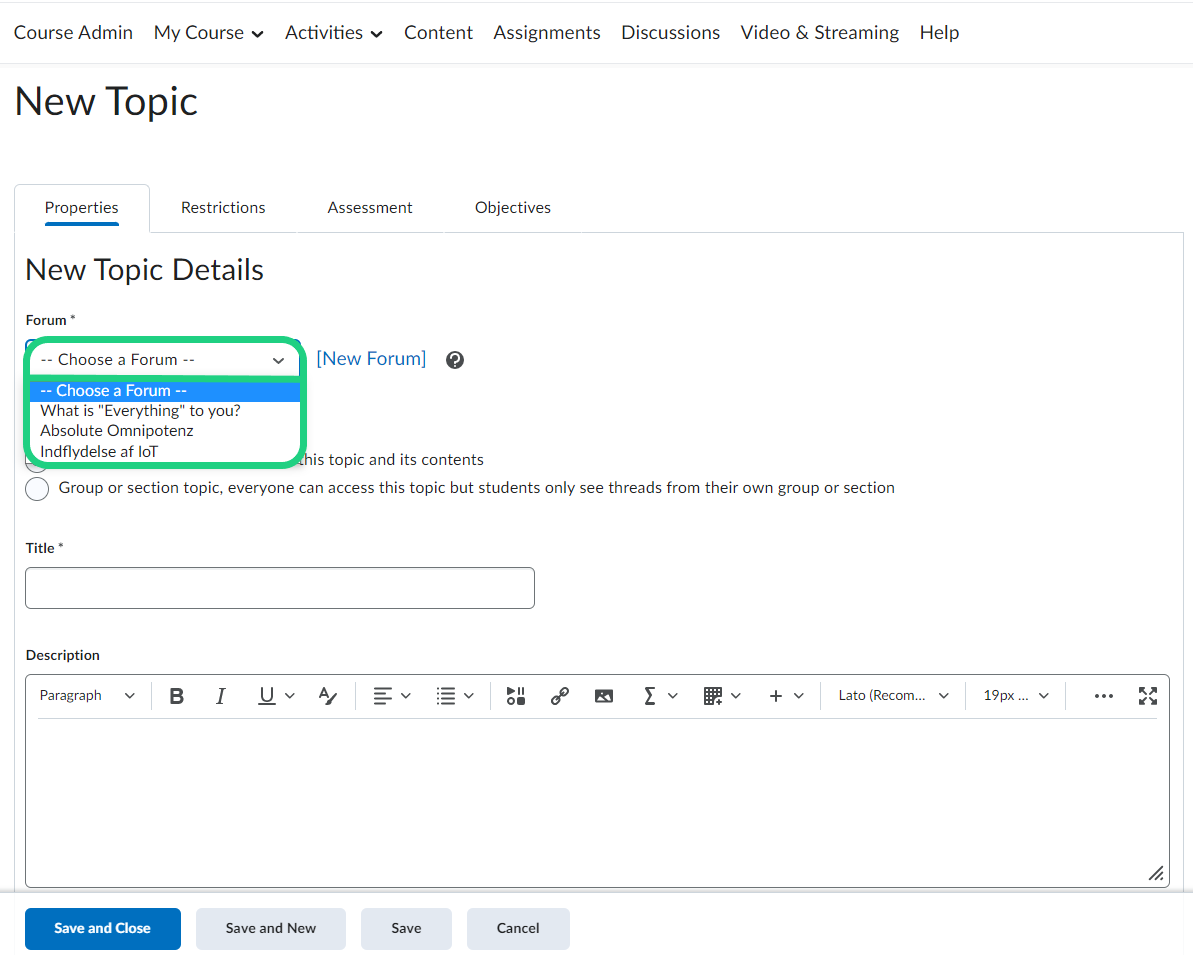Choose "Absolute Omnipotenz" from the forum list

[x=117, y=431]
